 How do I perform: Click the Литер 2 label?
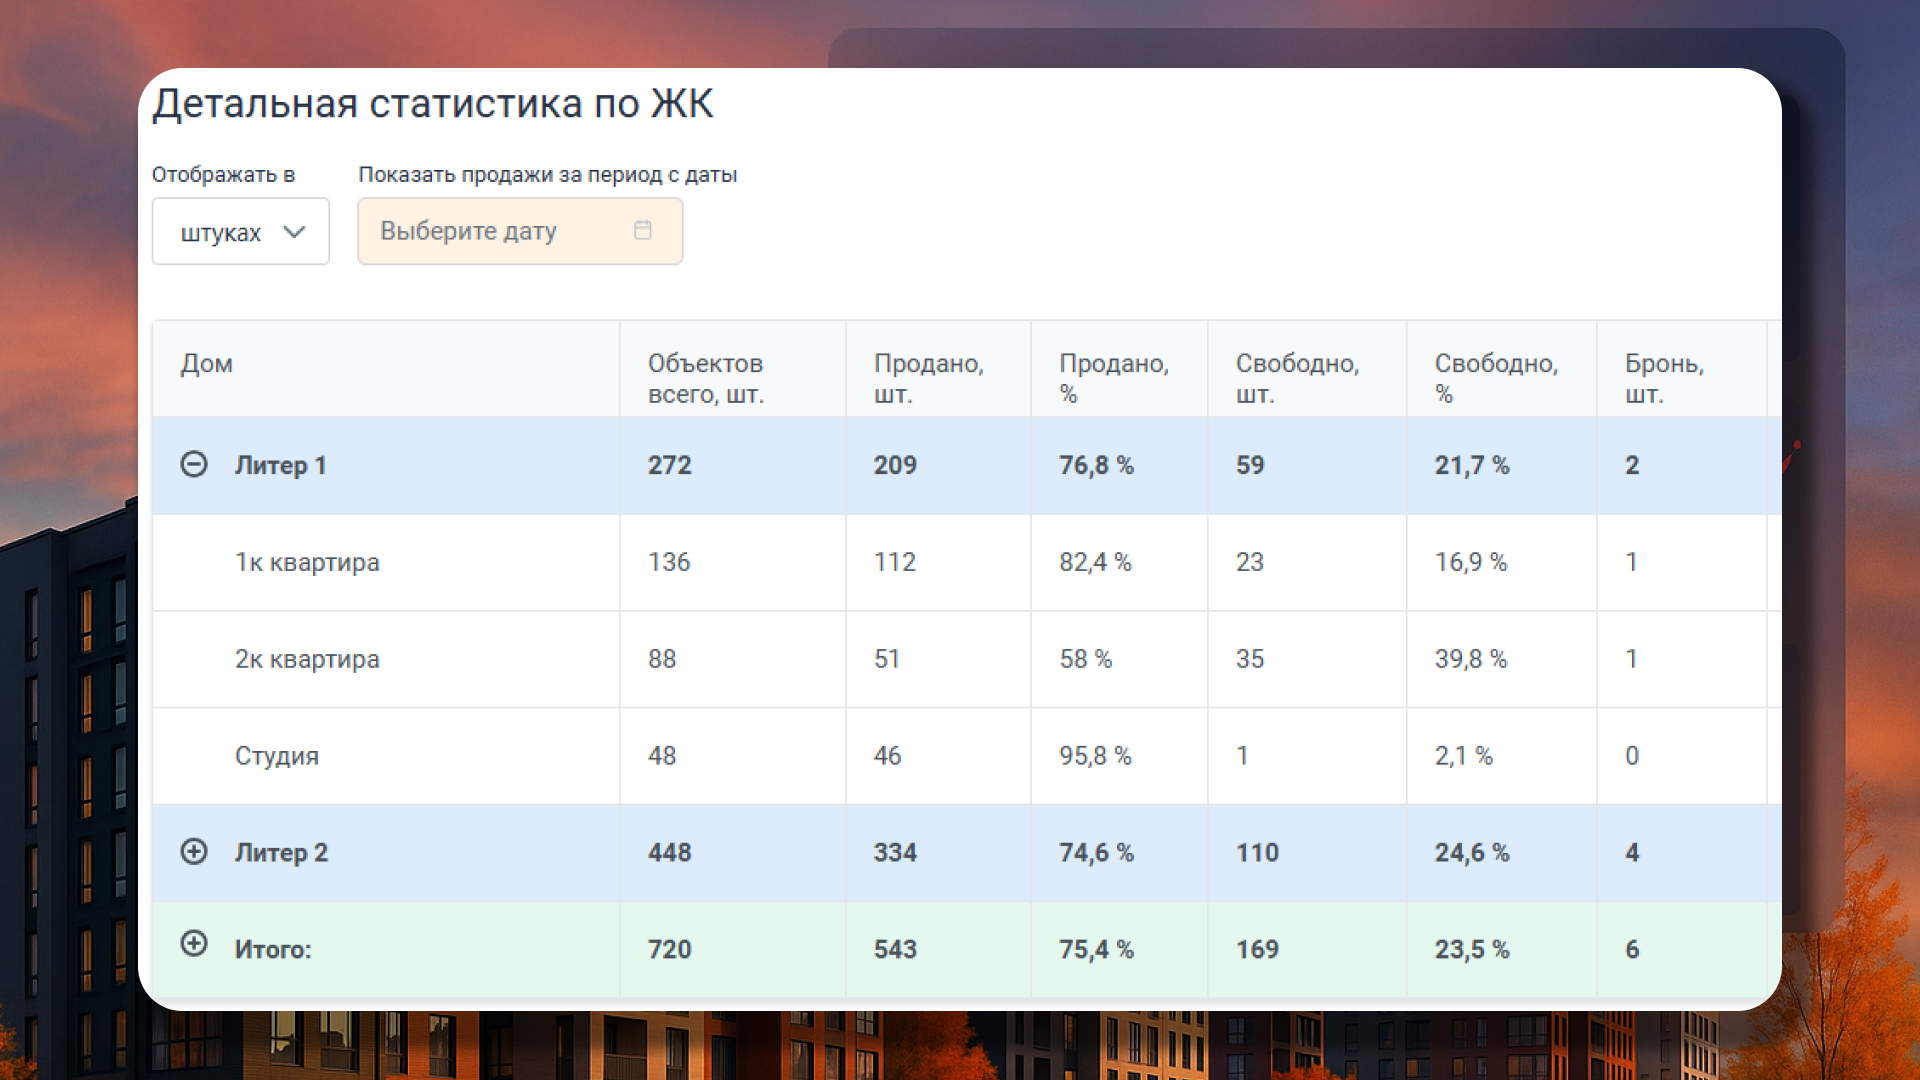pyautogui.click(x=281, y=853)
